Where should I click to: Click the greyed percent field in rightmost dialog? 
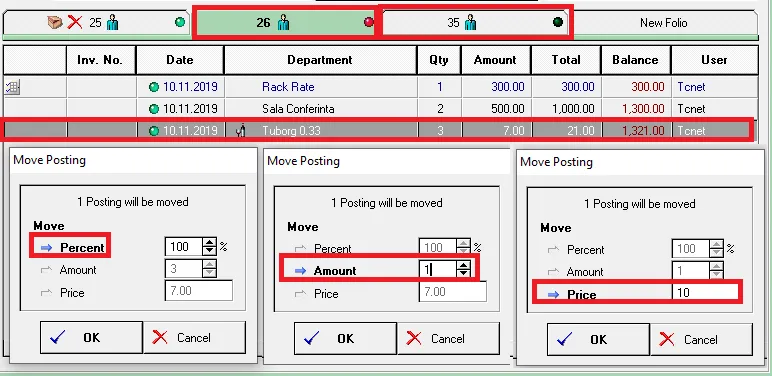(691, 249)
